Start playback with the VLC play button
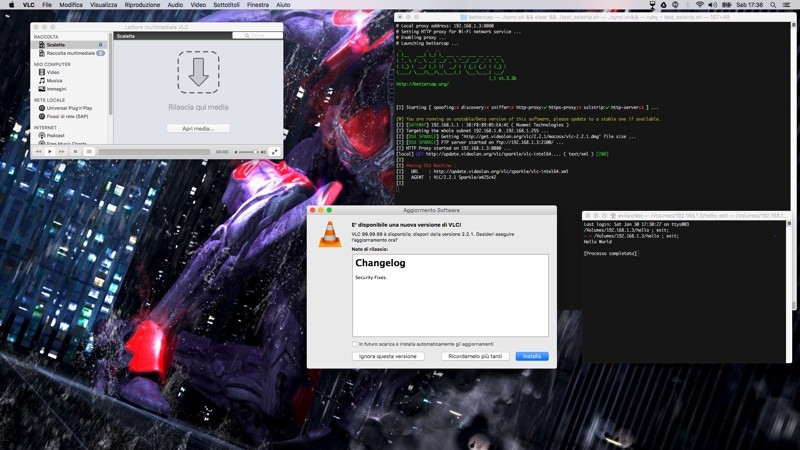Viewport: 800px width, 450px height. click(x=49, y=152)
